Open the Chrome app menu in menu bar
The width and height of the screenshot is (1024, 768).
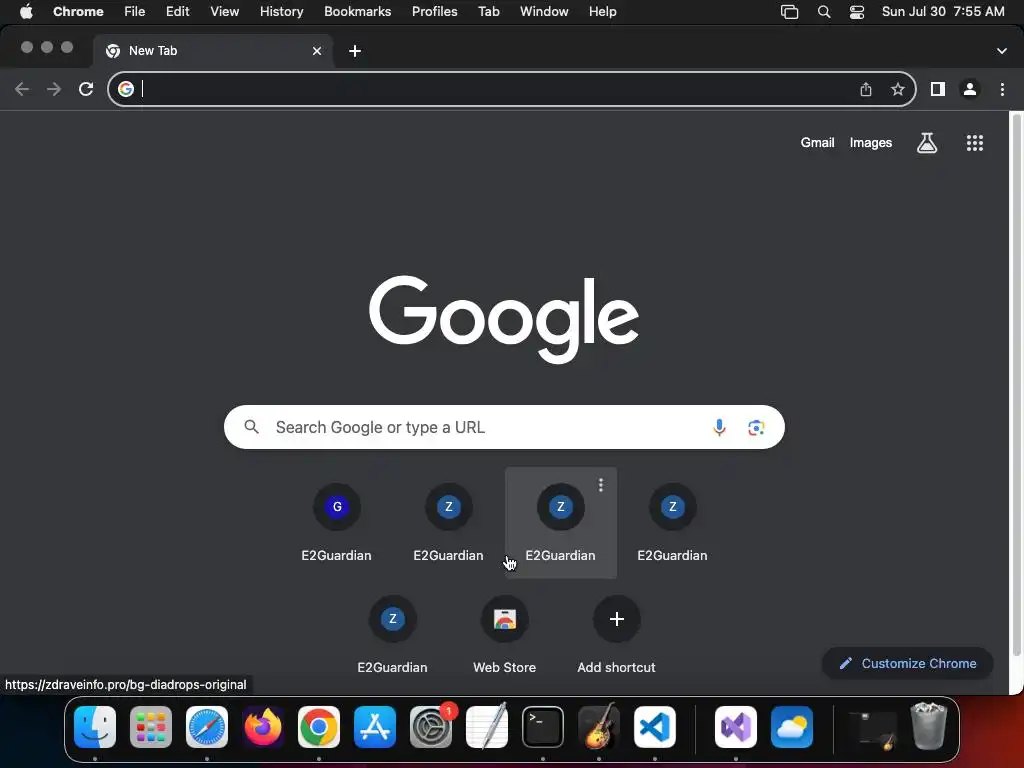click(x=78, y=12)
